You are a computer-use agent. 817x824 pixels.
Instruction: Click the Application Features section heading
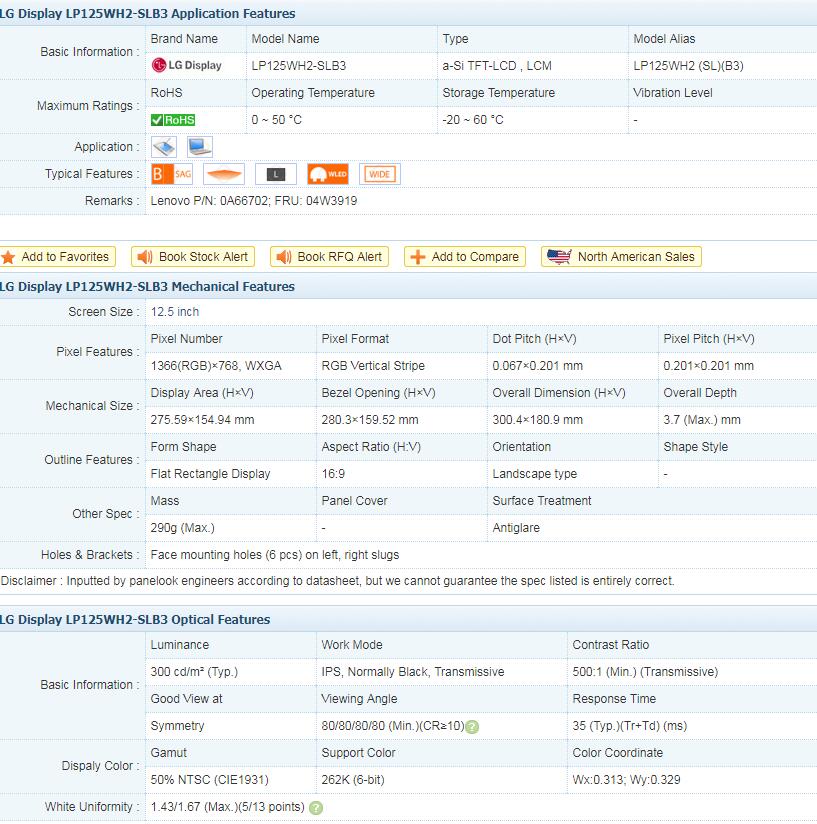tap(148, 14)
